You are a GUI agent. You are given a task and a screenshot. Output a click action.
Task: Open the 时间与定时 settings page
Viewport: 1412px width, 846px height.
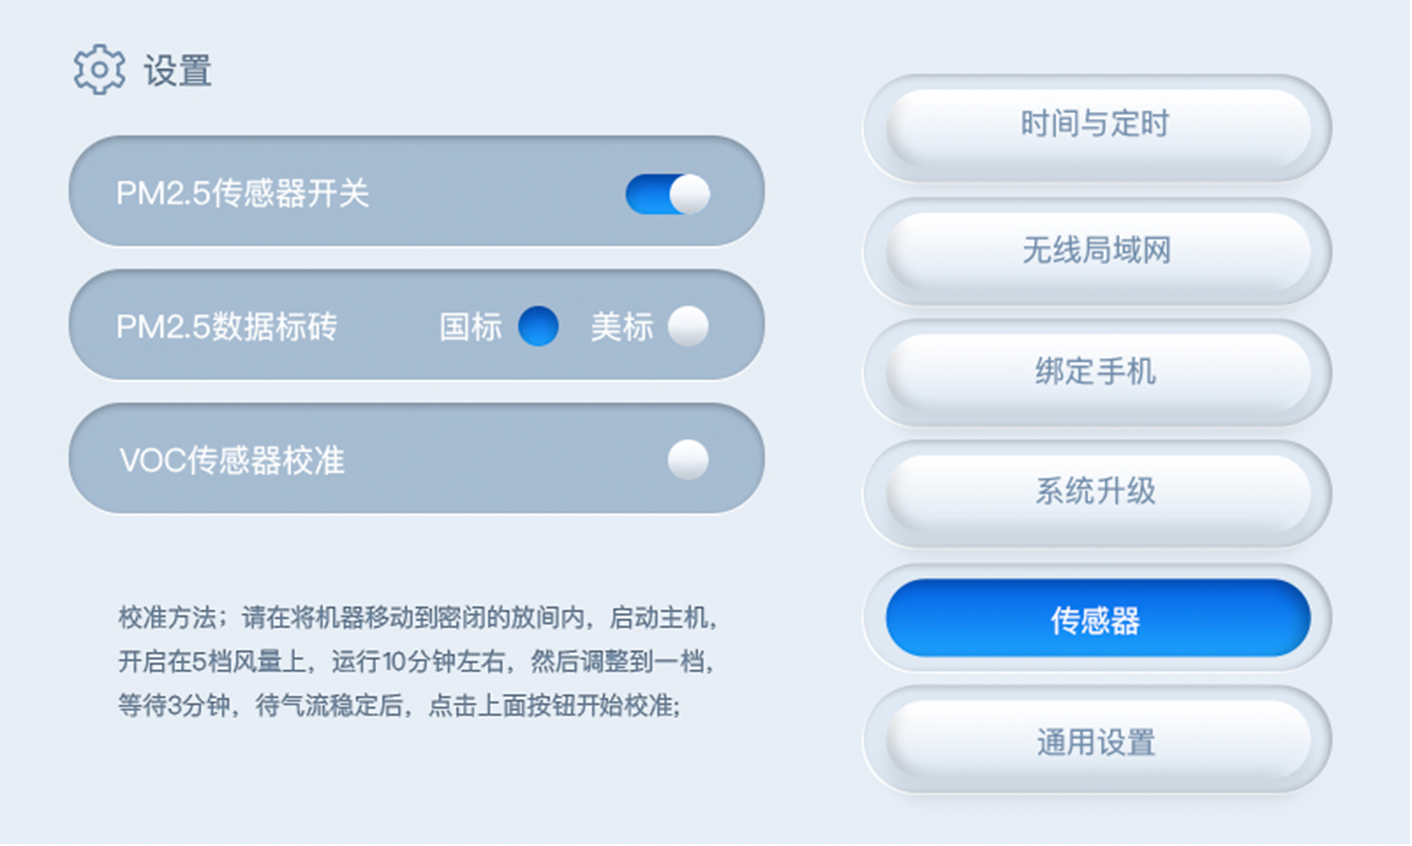point(1097,126)
